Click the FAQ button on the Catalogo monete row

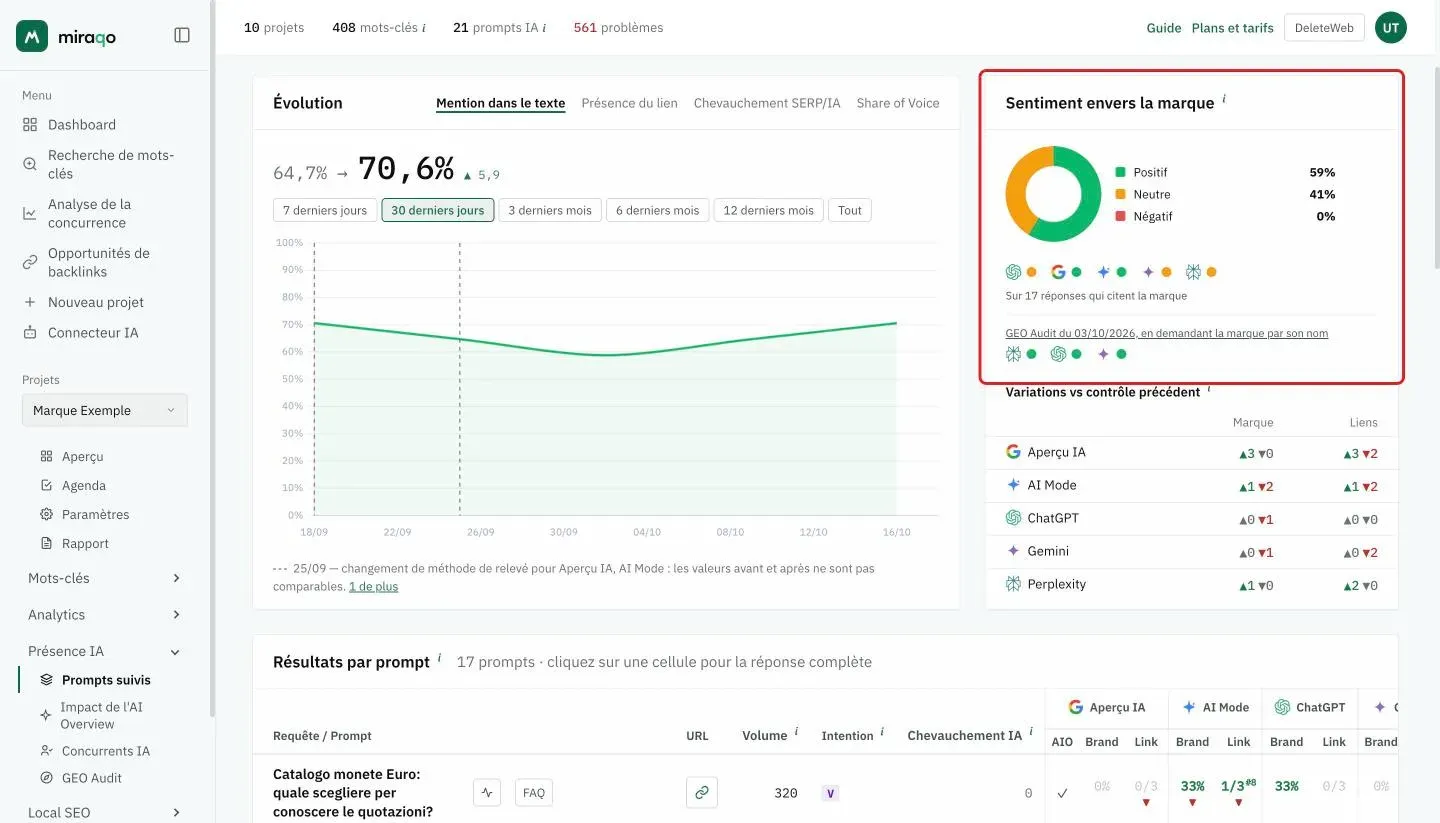[x=534, y=793]
